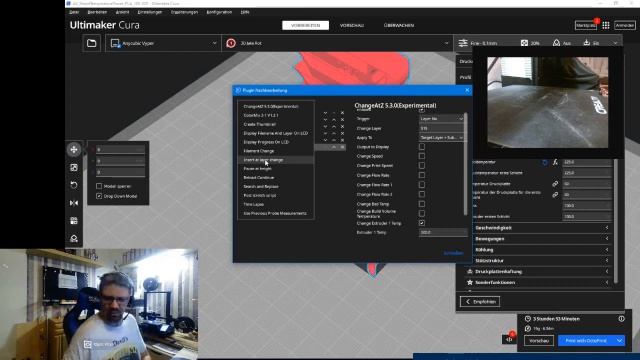The width and height of the screenshot is (640, 360).
Task: Enable Change Speed checkbox
Action: point(422,156)
